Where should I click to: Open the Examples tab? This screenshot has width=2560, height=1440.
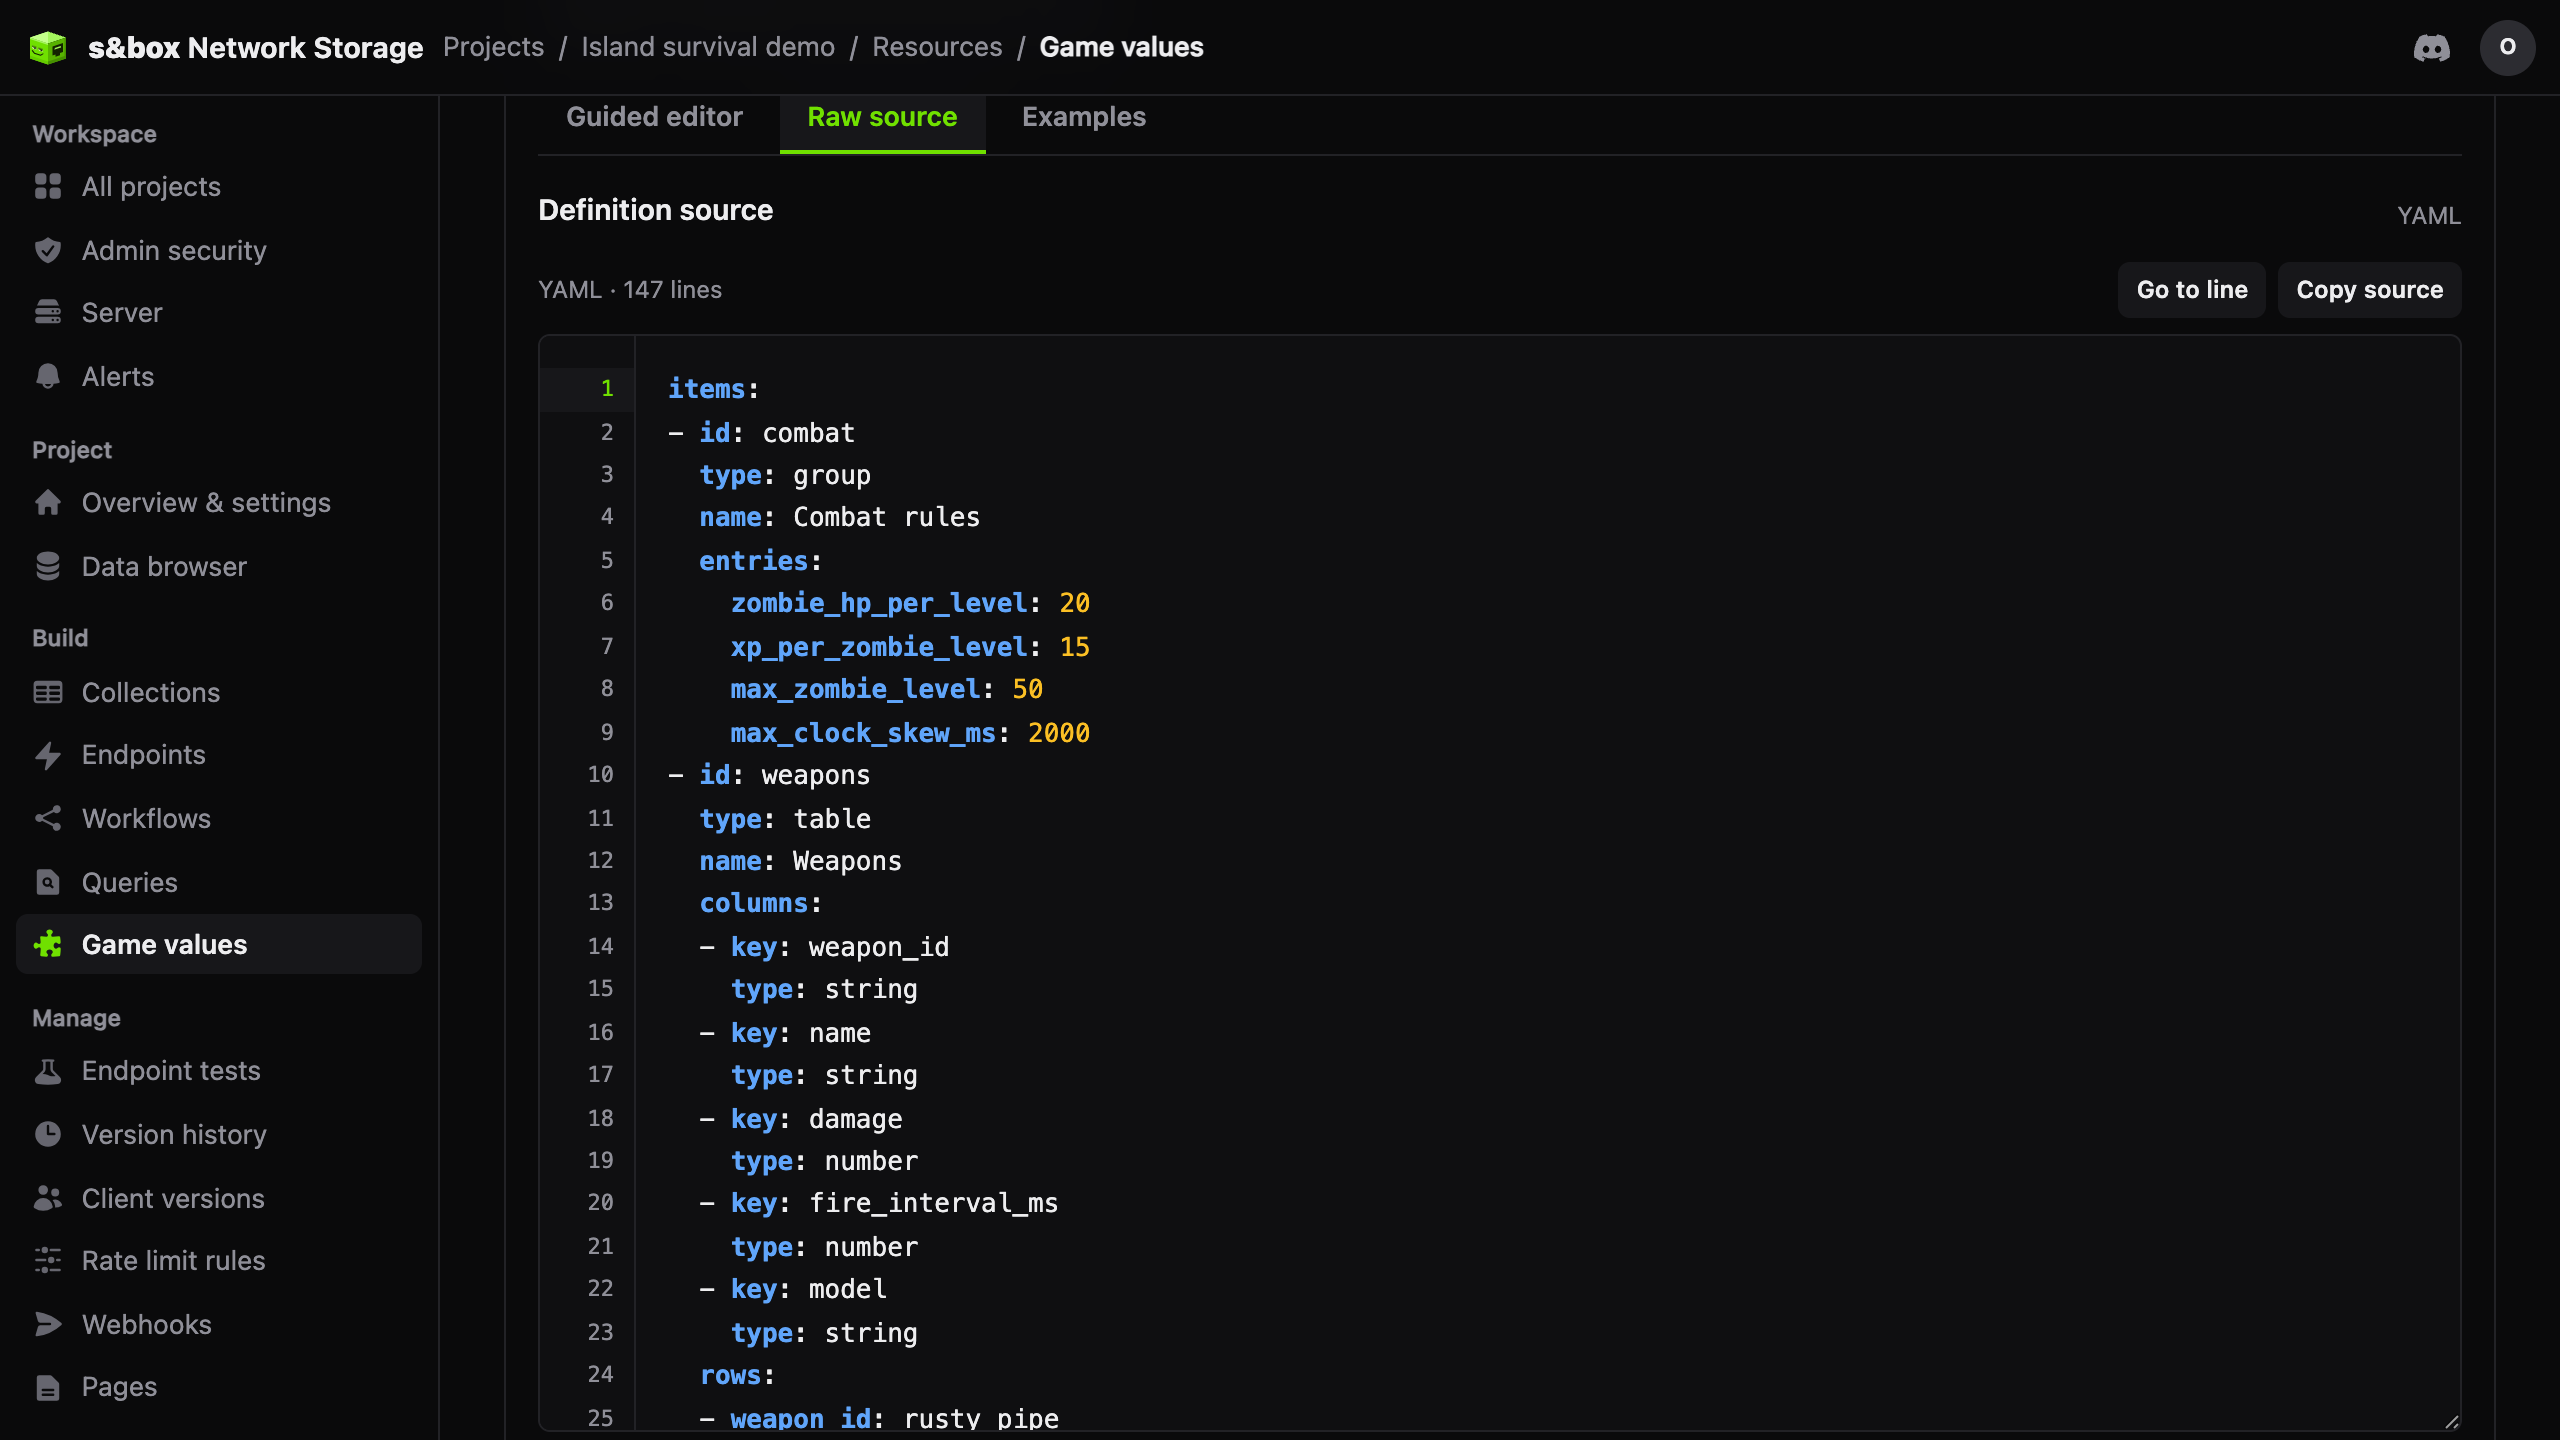[1083, 117]
